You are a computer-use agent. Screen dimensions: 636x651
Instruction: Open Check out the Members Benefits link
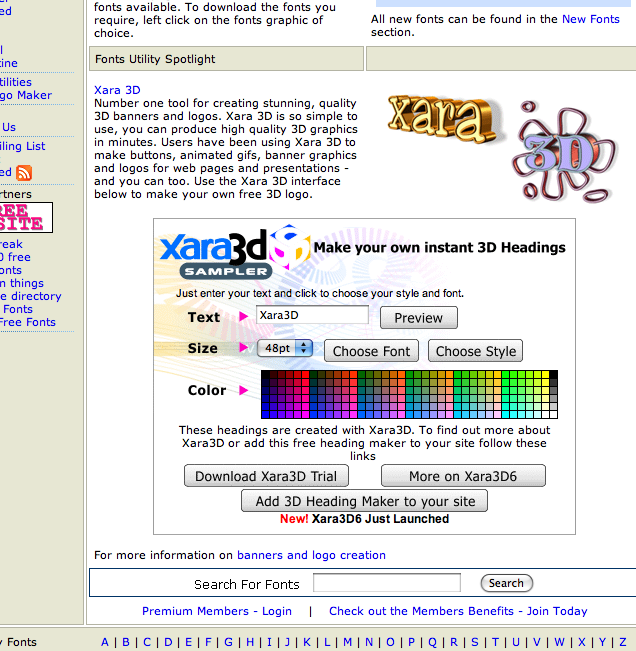click(458, 611)
